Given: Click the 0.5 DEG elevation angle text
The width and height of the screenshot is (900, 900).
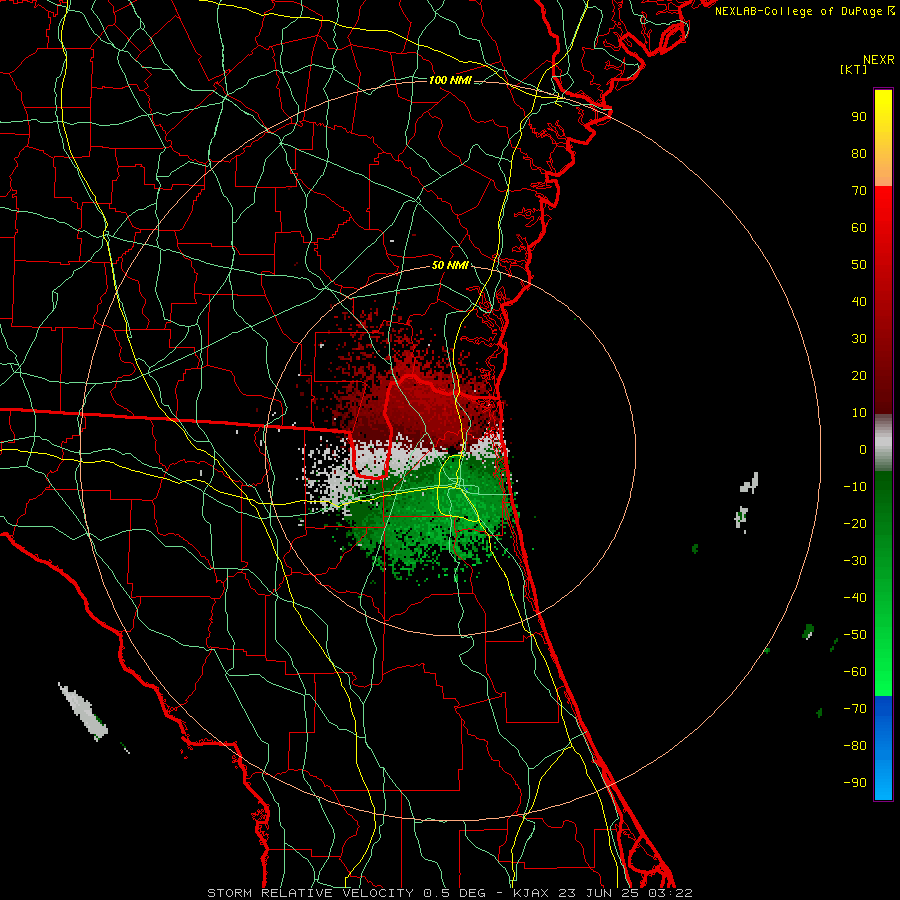Looking at the screenshot, I should point(455,893).
